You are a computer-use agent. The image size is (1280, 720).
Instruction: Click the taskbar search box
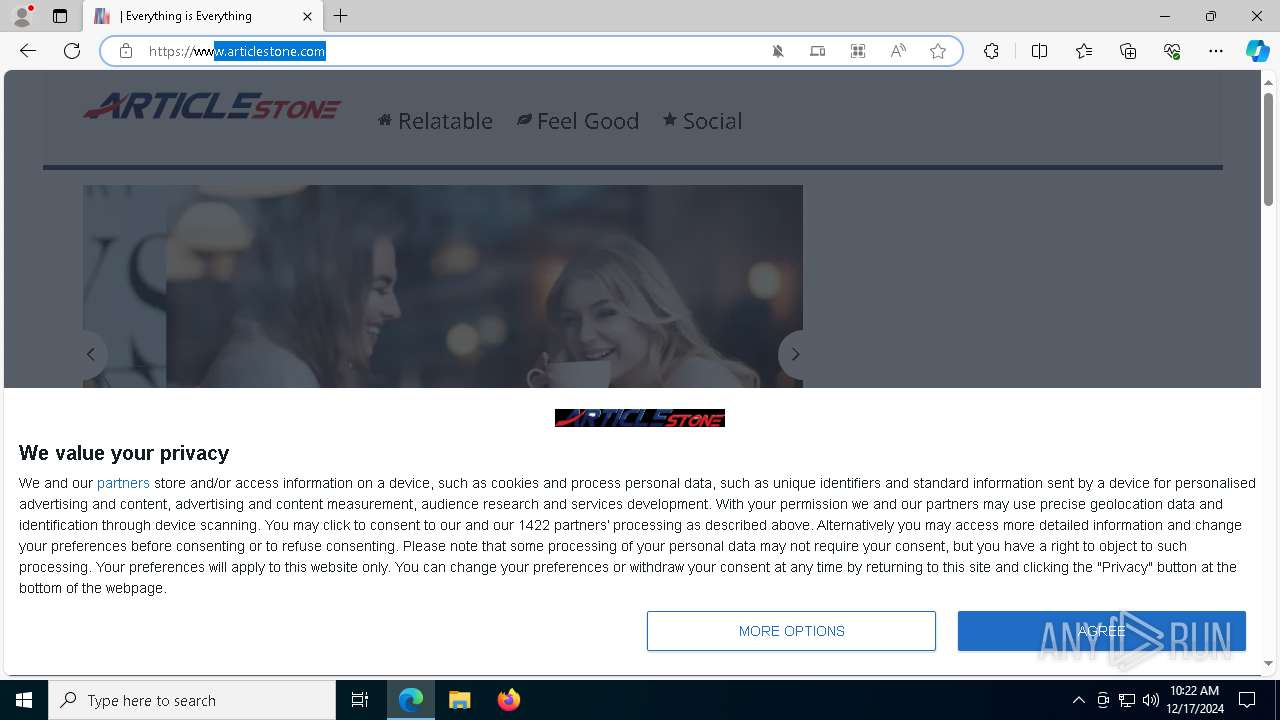[192, 700]
